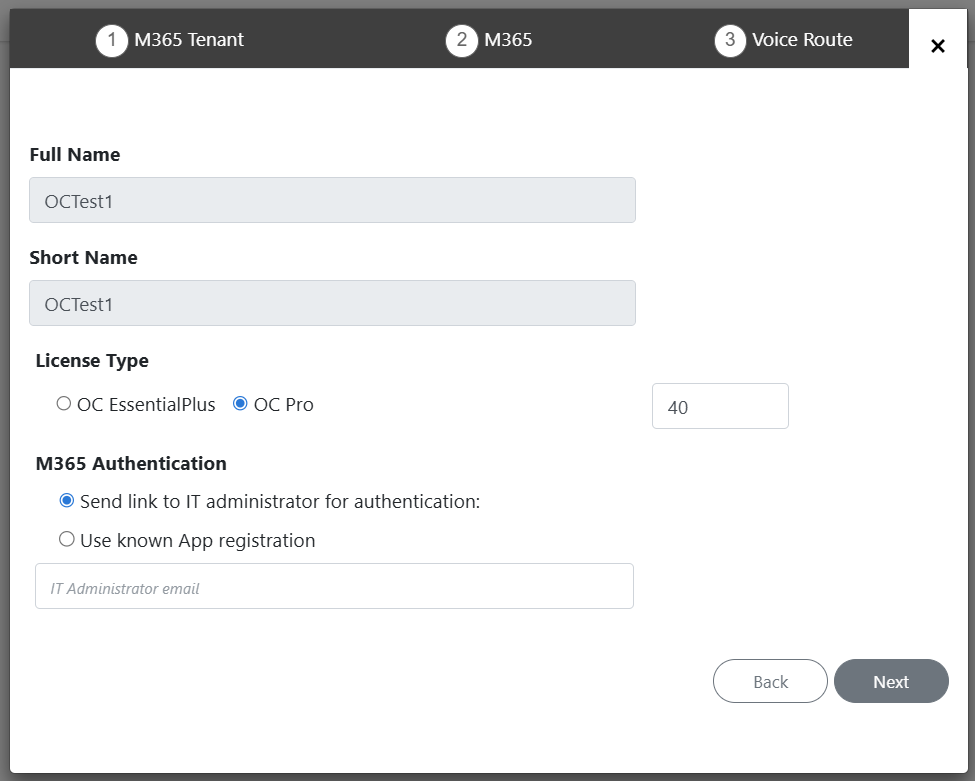This screenshot has width=975, height=781.
Task: Click the License Type heading
Action: (92, 361)
